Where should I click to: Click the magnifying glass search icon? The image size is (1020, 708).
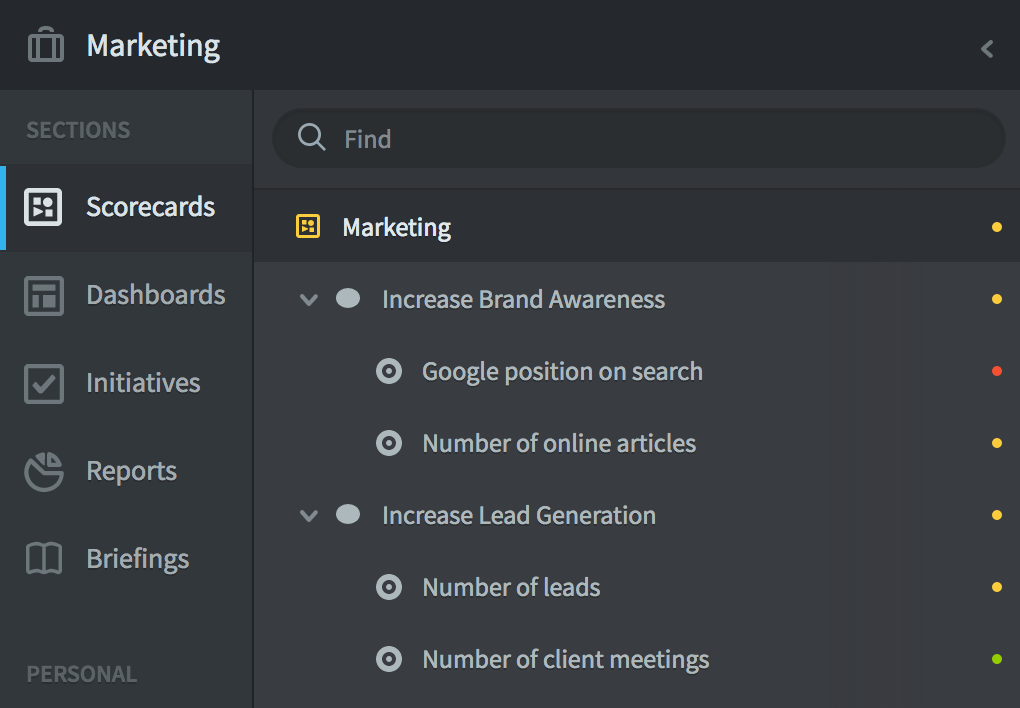(312, 138)
